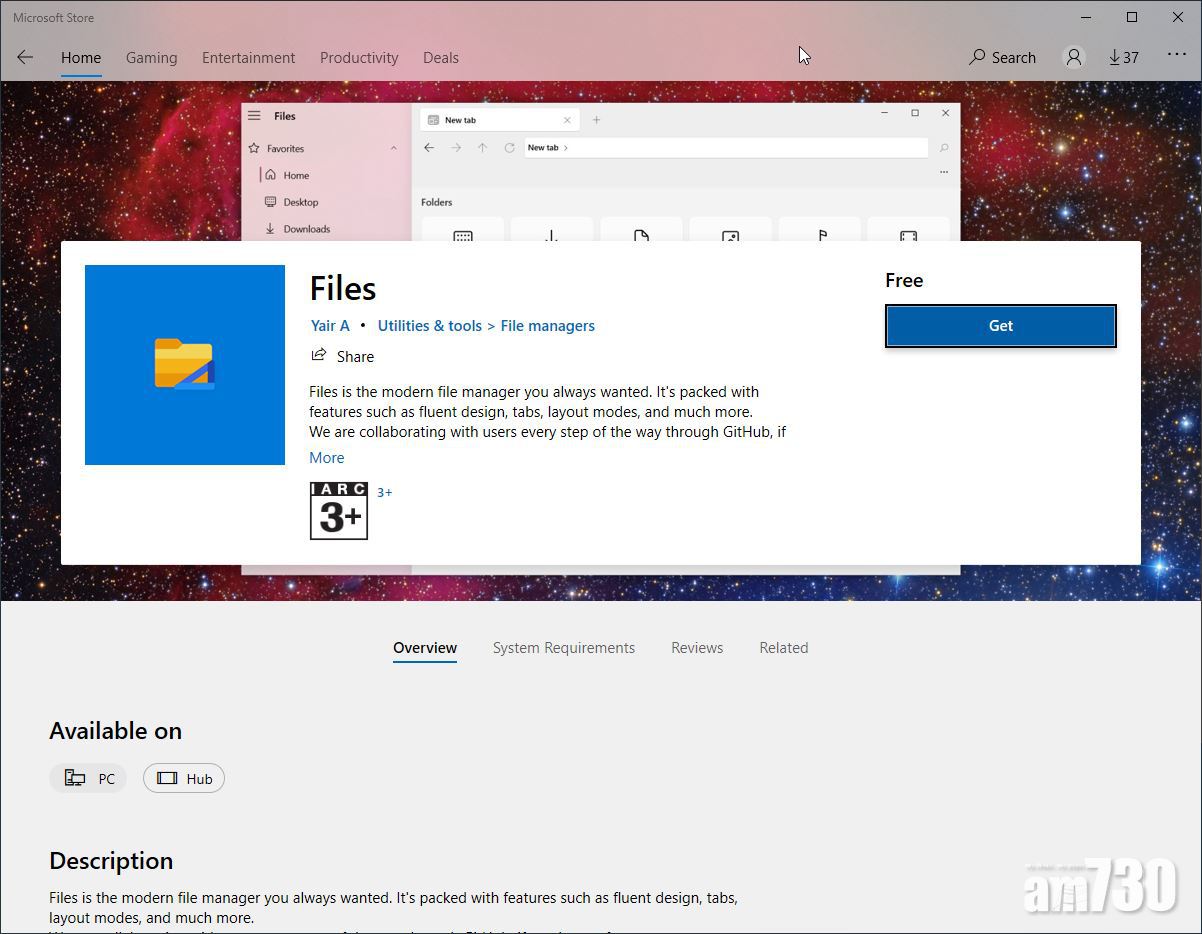
Task: Switch to the Reviews tab
Action: [697, 647]
